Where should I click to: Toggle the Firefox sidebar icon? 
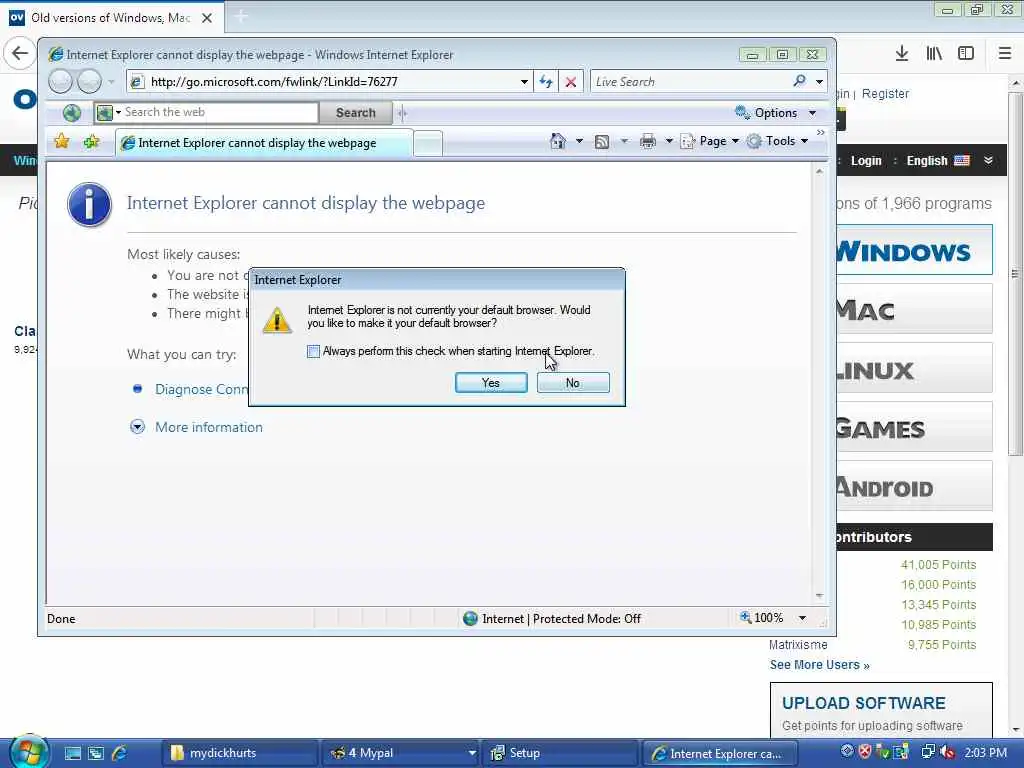[966, 54]
